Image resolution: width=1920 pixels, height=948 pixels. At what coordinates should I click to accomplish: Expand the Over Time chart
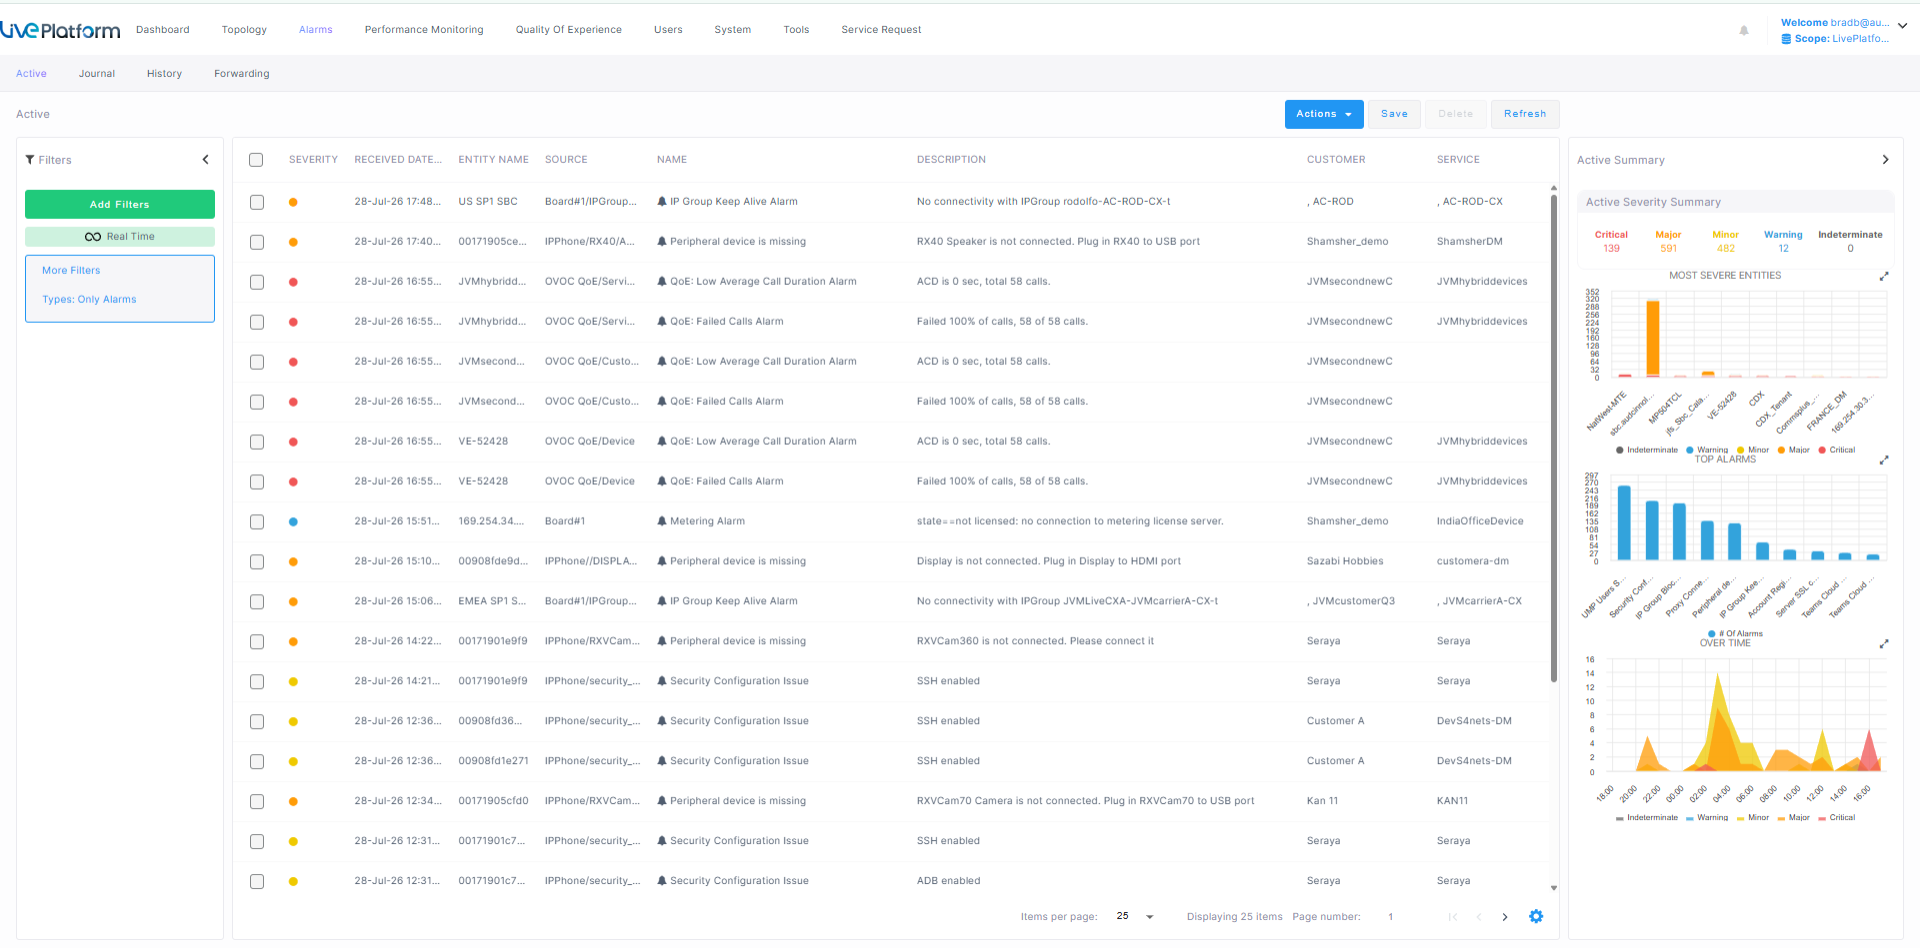click(1884, 644)
